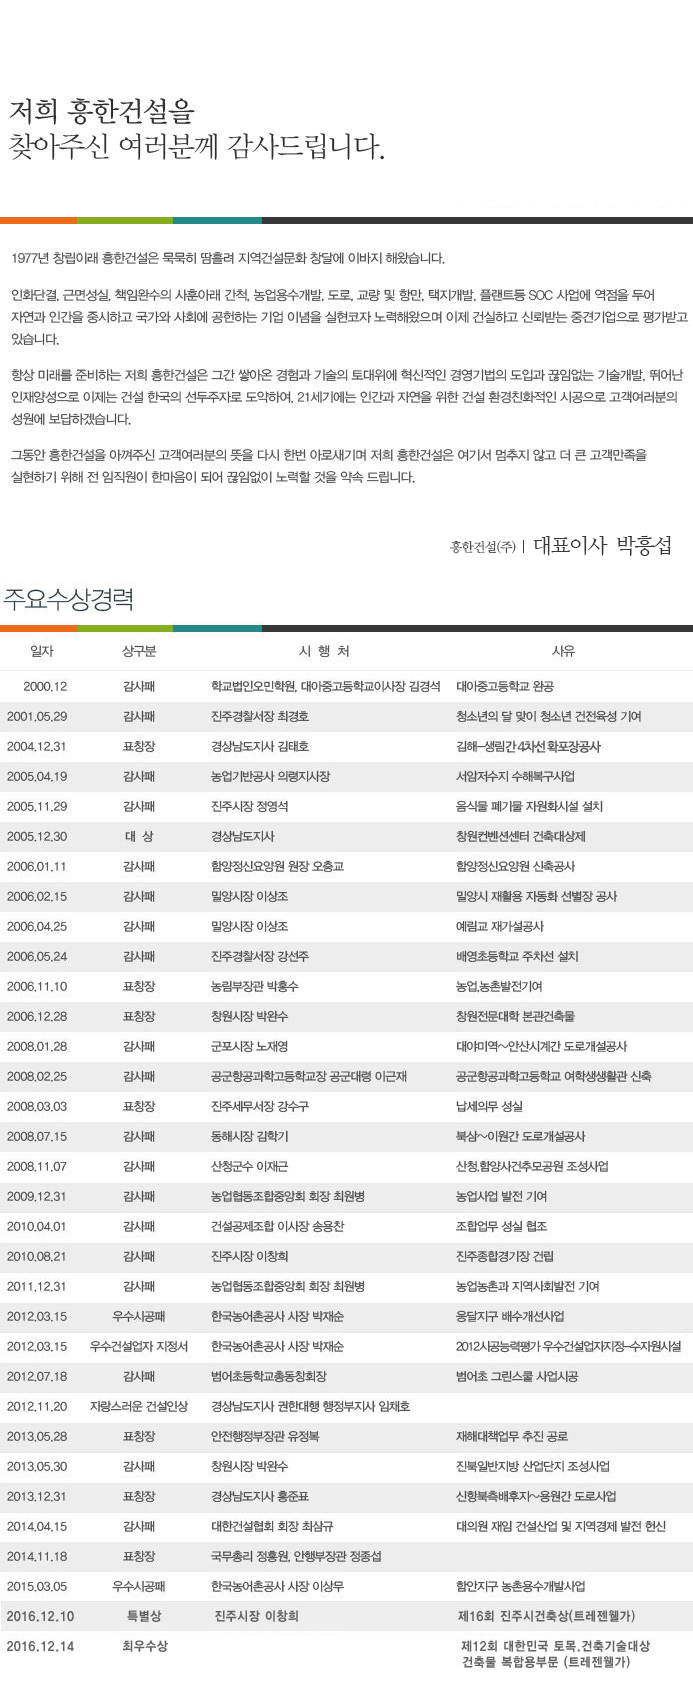
Task: Click '대한건설협회 회장 최삼규' cell
Action: pyautogui.click(x=272, y=1526)
